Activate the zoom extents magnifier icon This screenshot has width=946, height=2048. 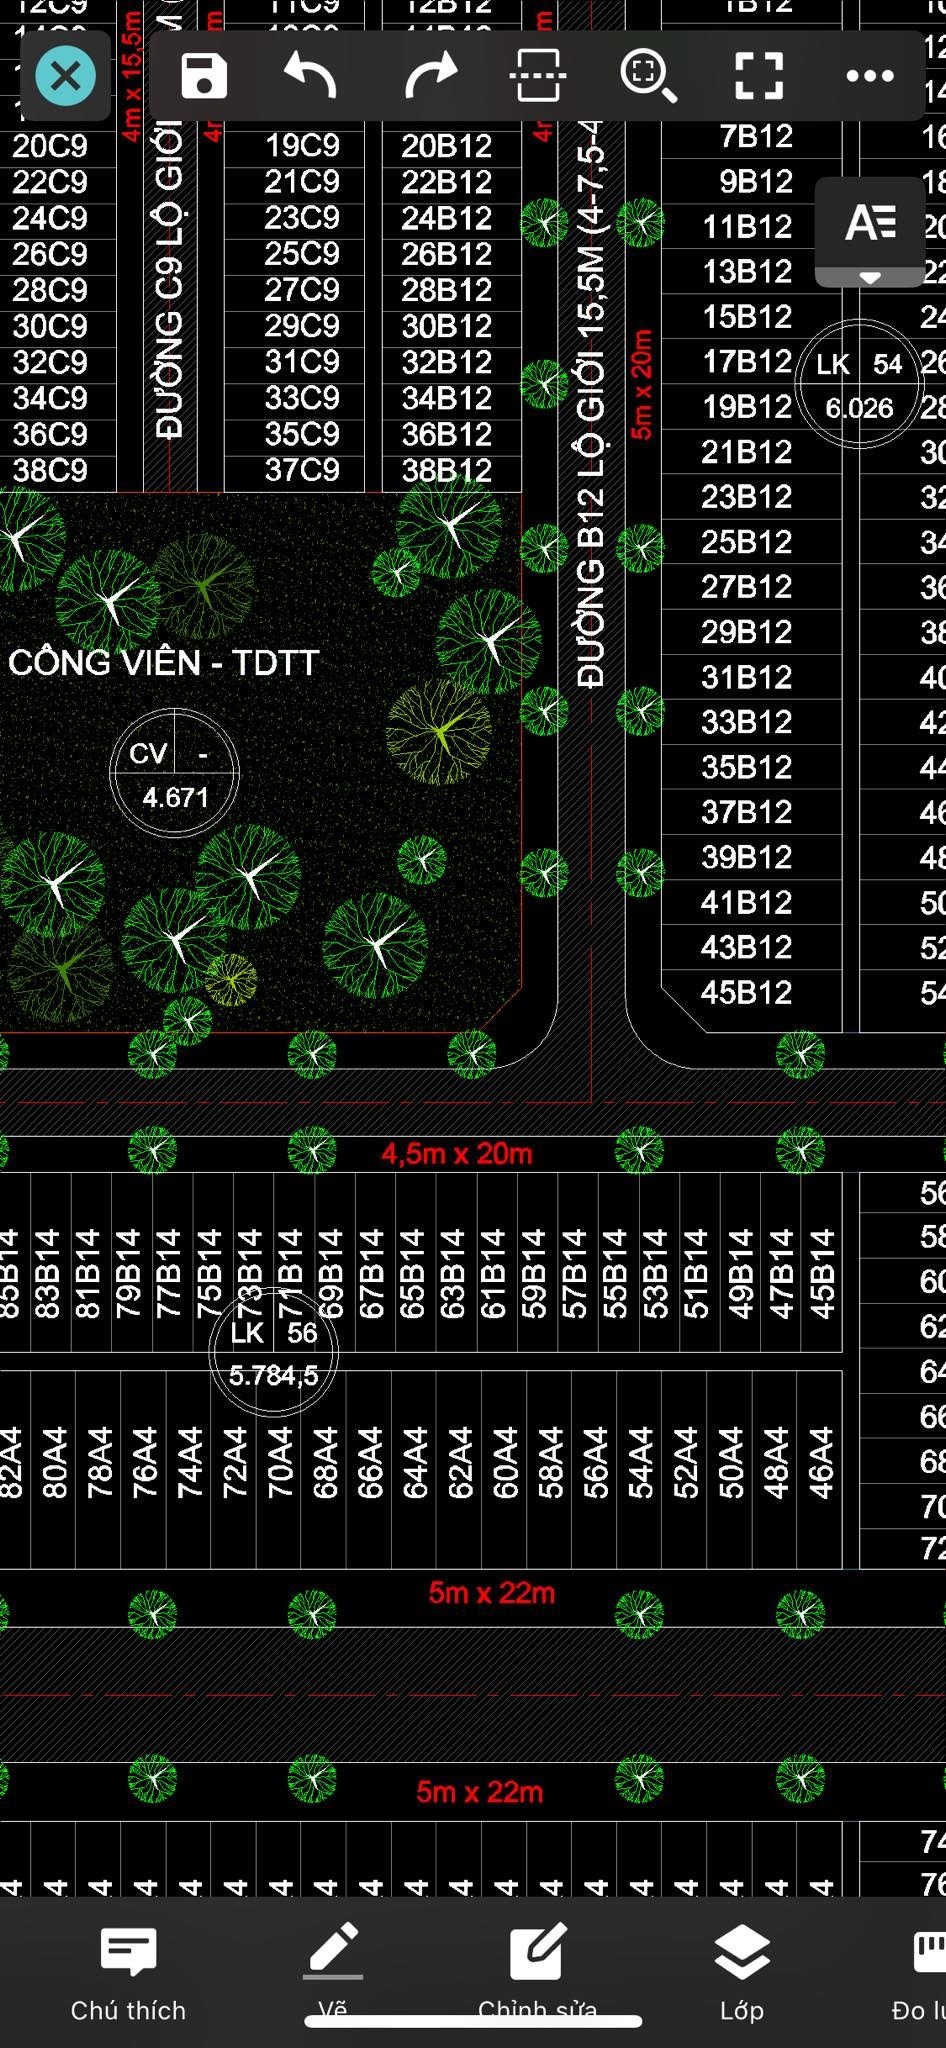tap(648, 76)
